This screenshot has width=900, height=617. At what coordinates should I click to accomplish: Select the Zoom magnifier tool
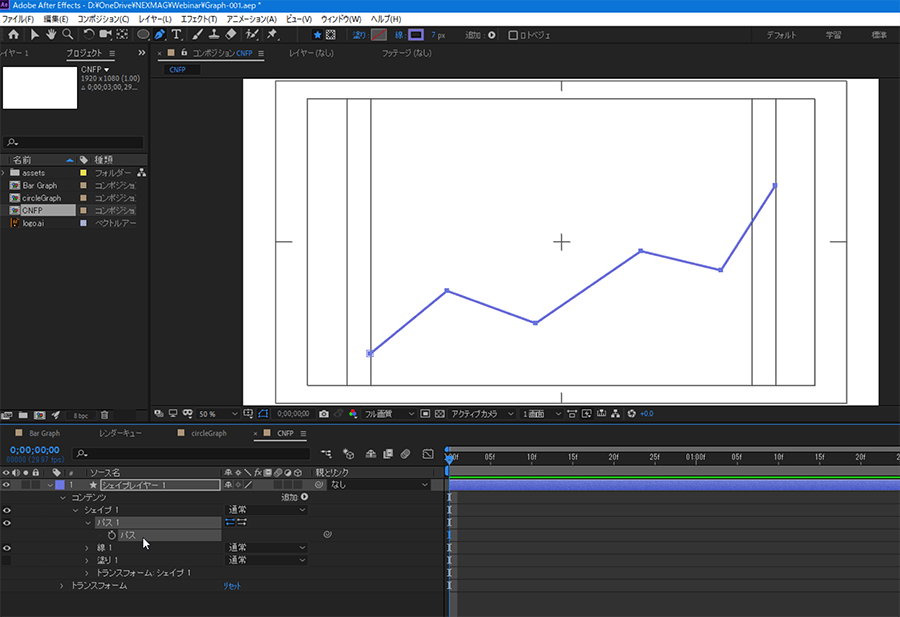(67, 35)
